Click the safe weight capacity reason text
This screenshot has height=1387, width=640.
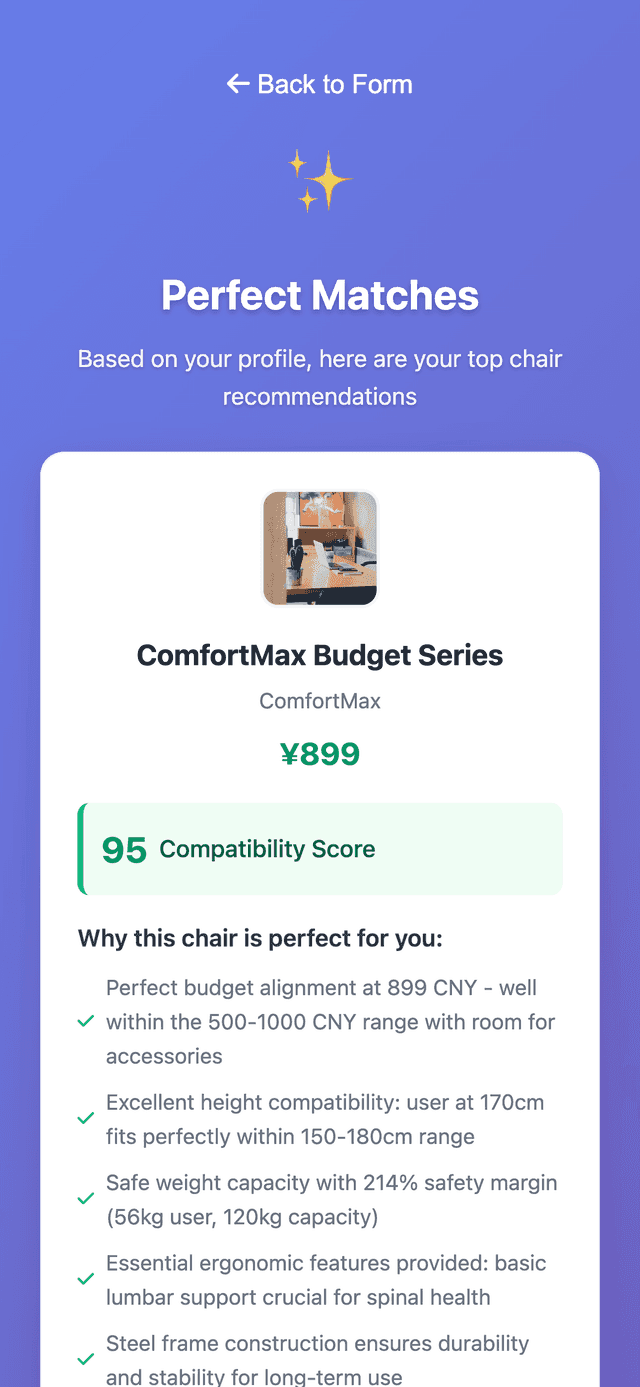pos(331,1199)
